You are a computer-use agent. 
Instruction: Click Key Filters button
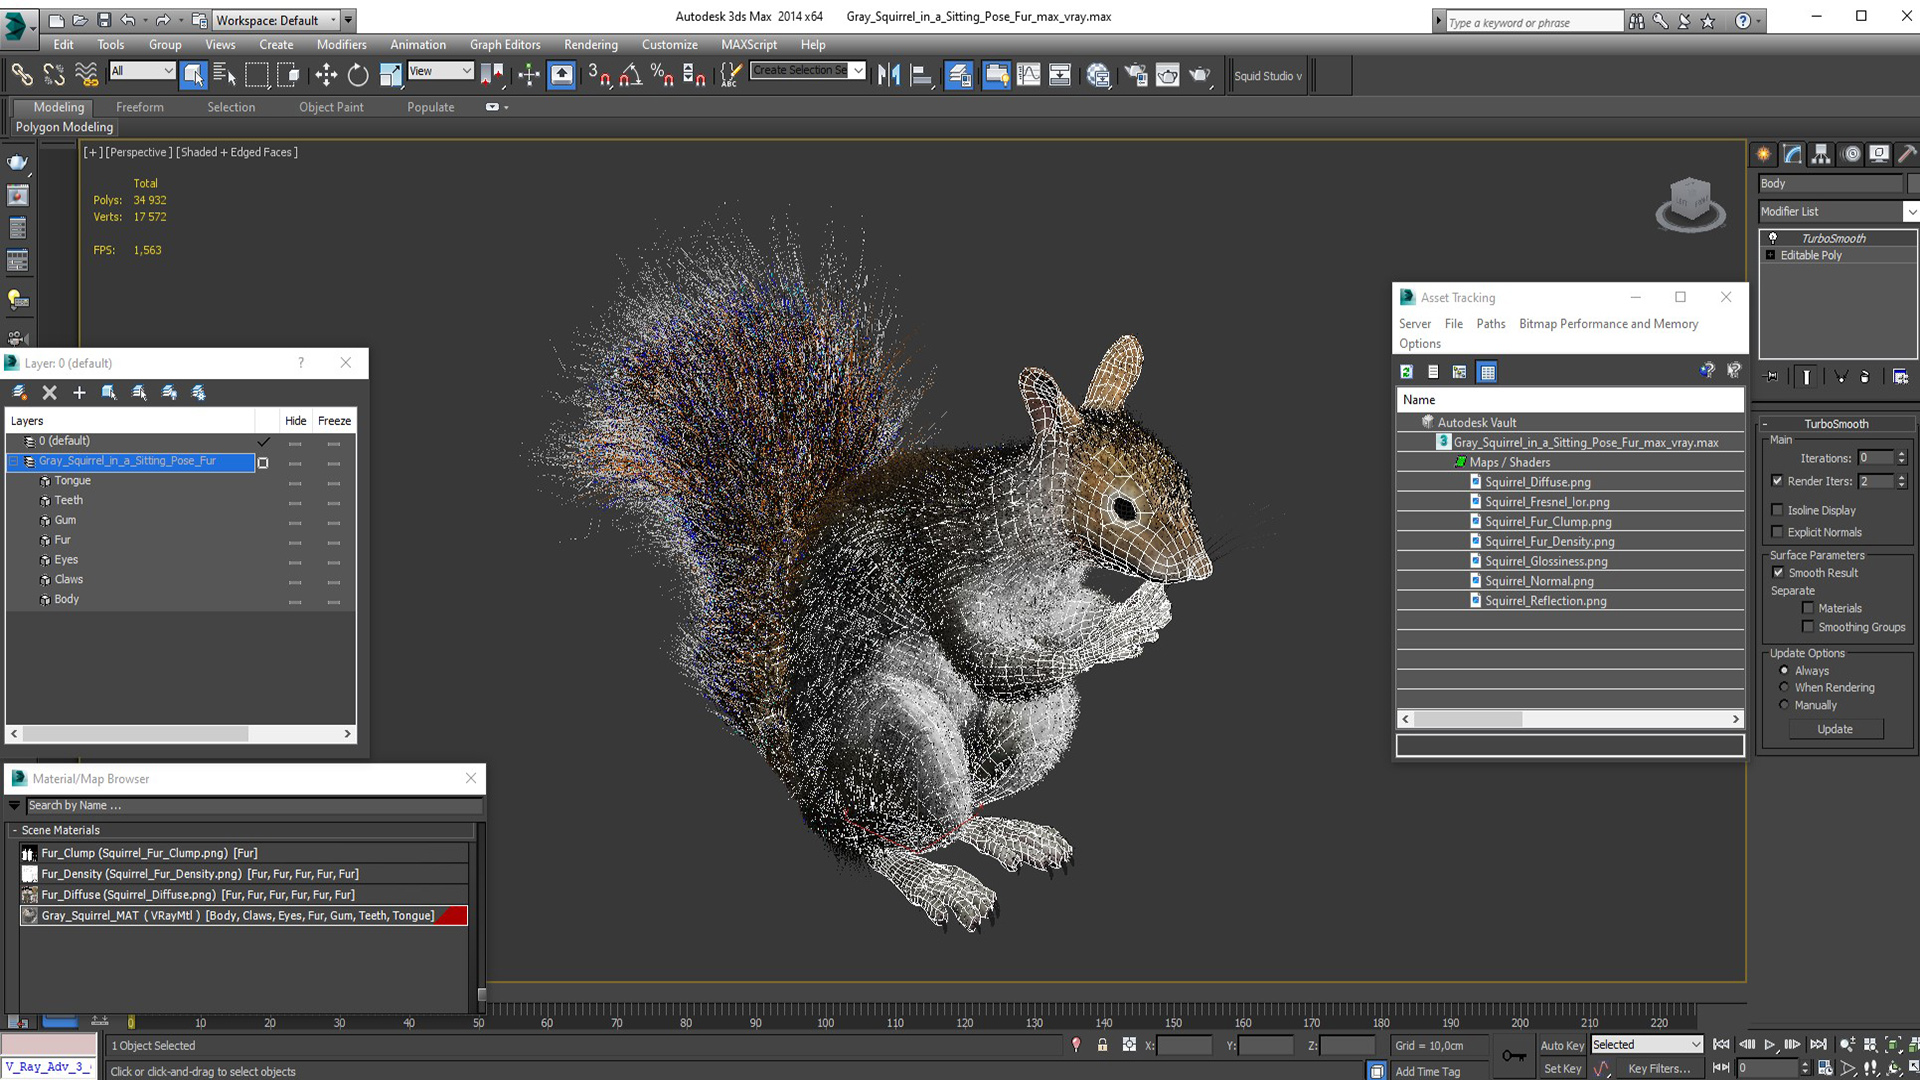click(x=1659, y=1069)
